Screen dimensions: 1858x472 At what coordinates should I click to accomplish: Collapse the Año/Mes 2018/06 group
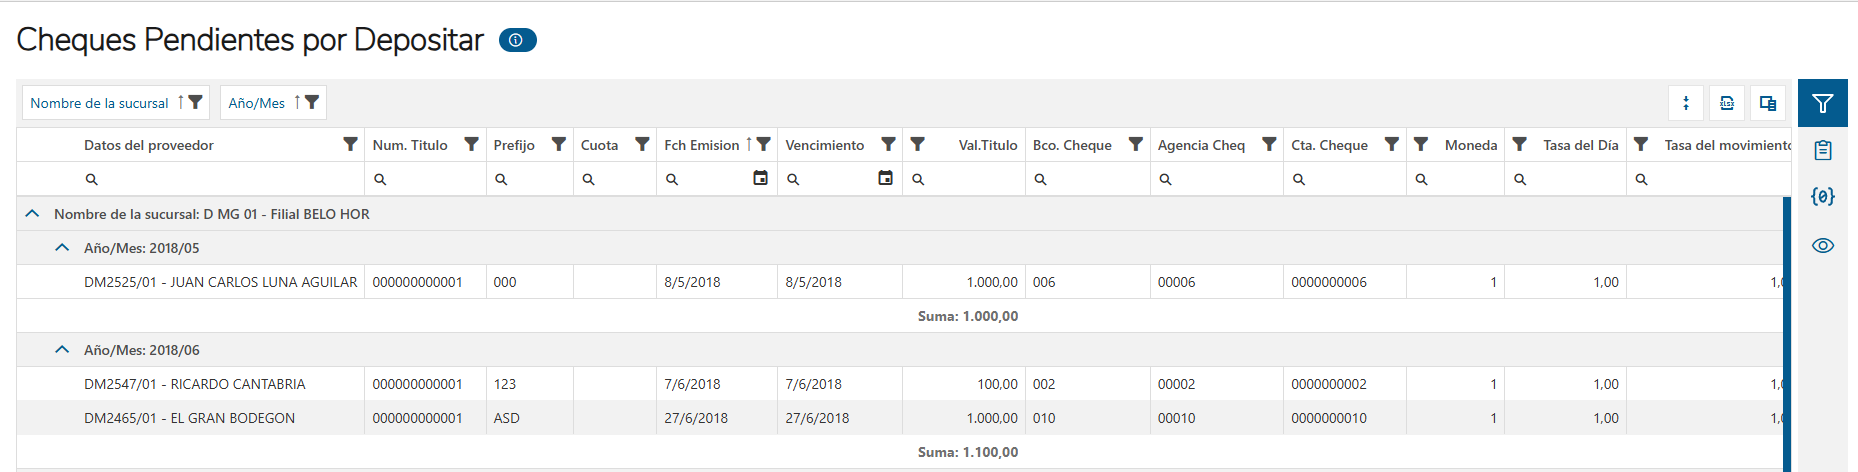(x=62, y=350)
